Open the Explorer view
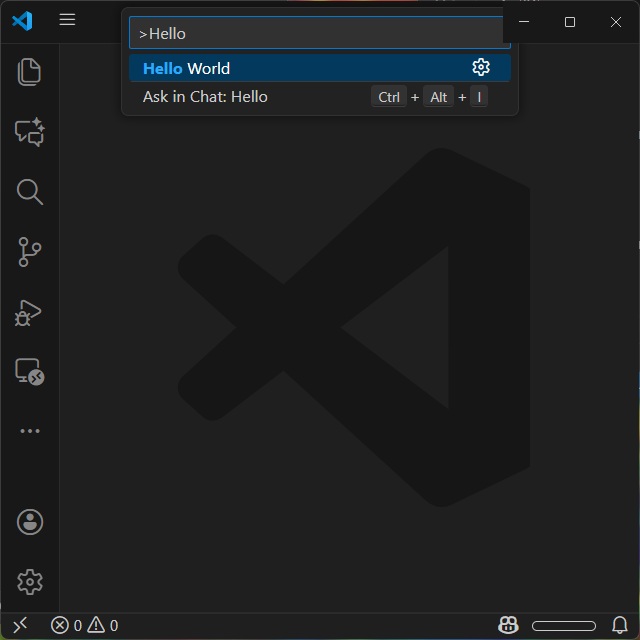640x640 pixels. 29,72
